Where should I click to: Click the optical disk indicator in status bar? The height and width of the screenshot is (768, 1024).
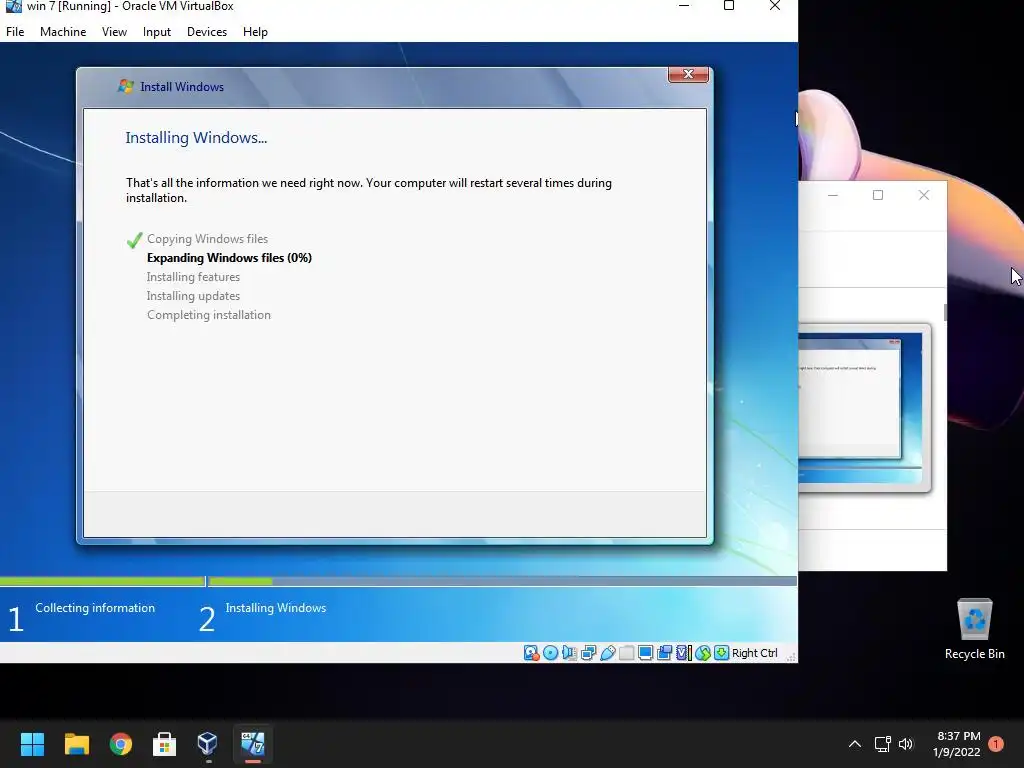pos(551,653)
